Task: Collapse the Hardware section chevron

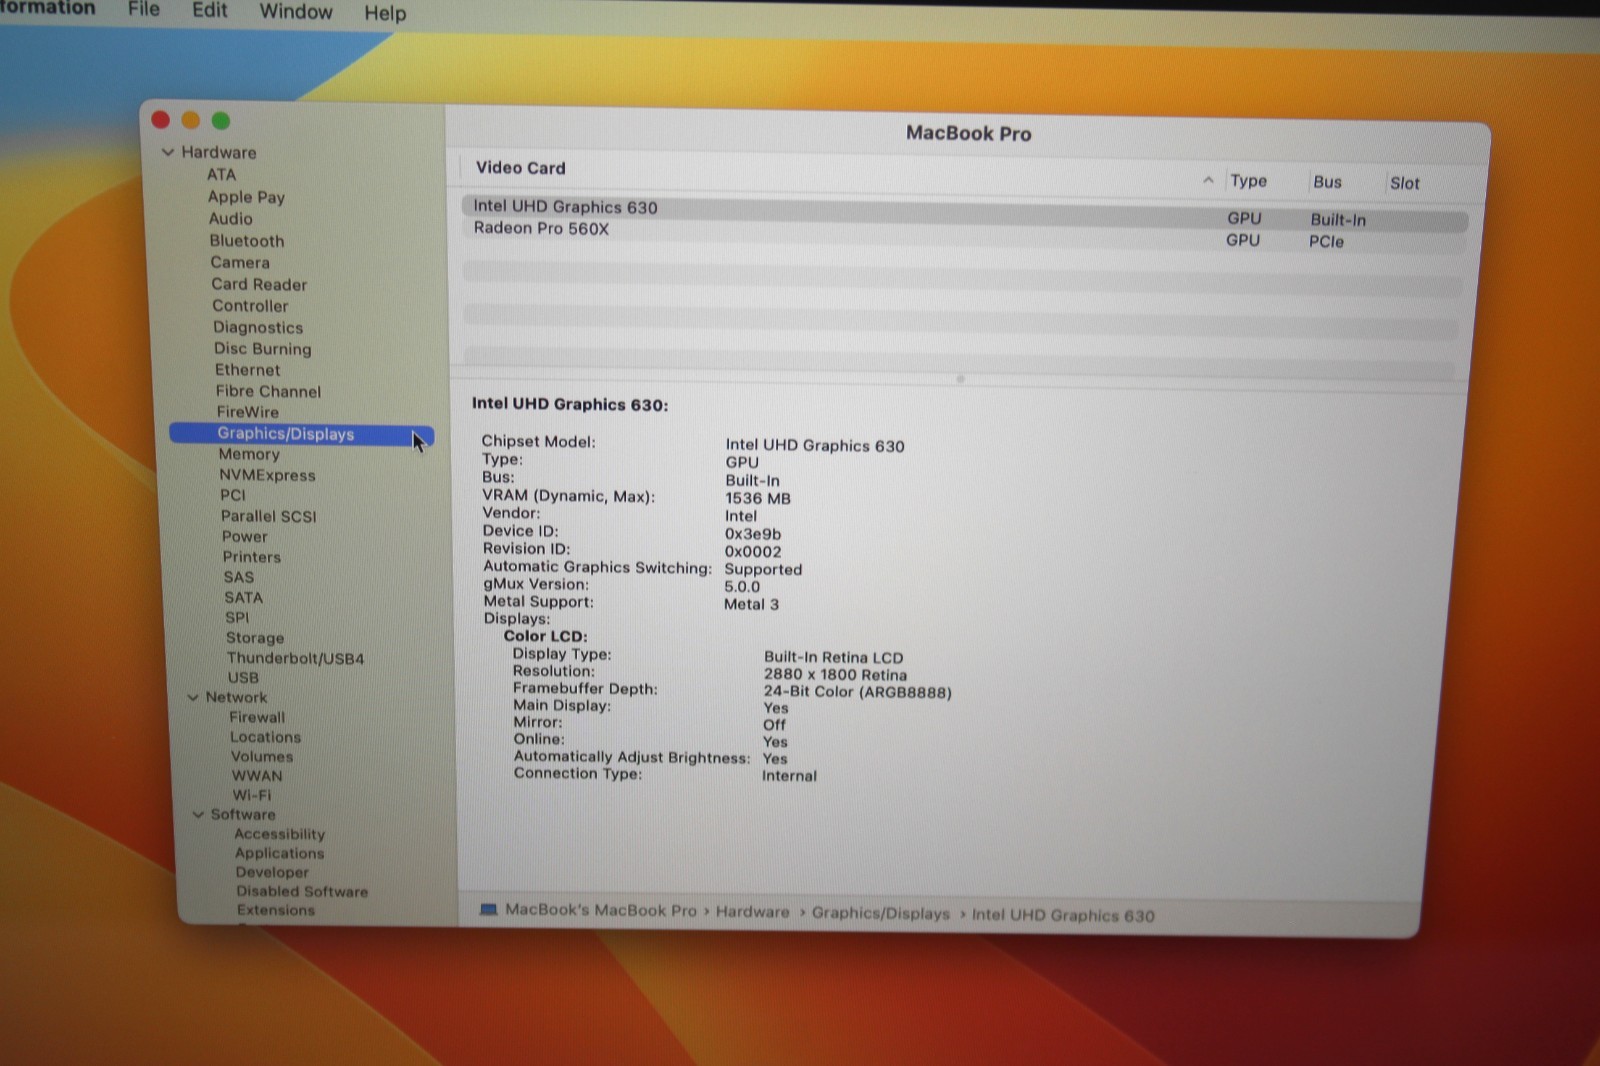Action: [x=168, y=152]
